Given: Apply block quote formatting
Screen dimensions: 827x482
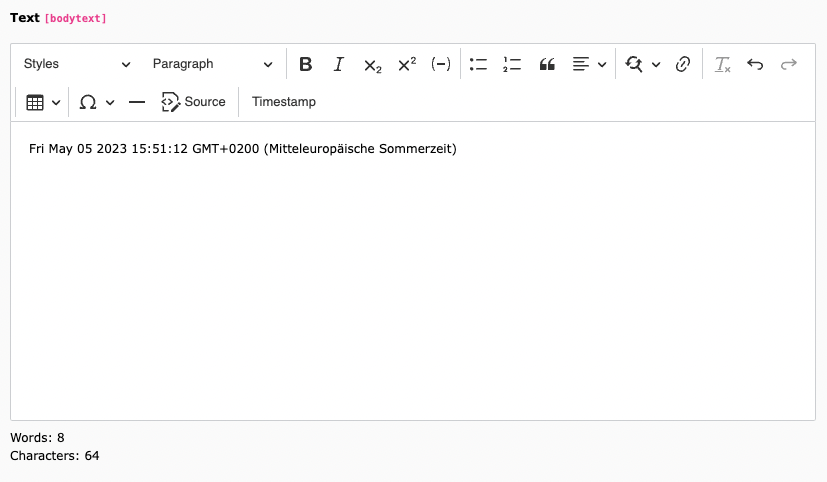Looking at the screenshot, I should (547, 64).
